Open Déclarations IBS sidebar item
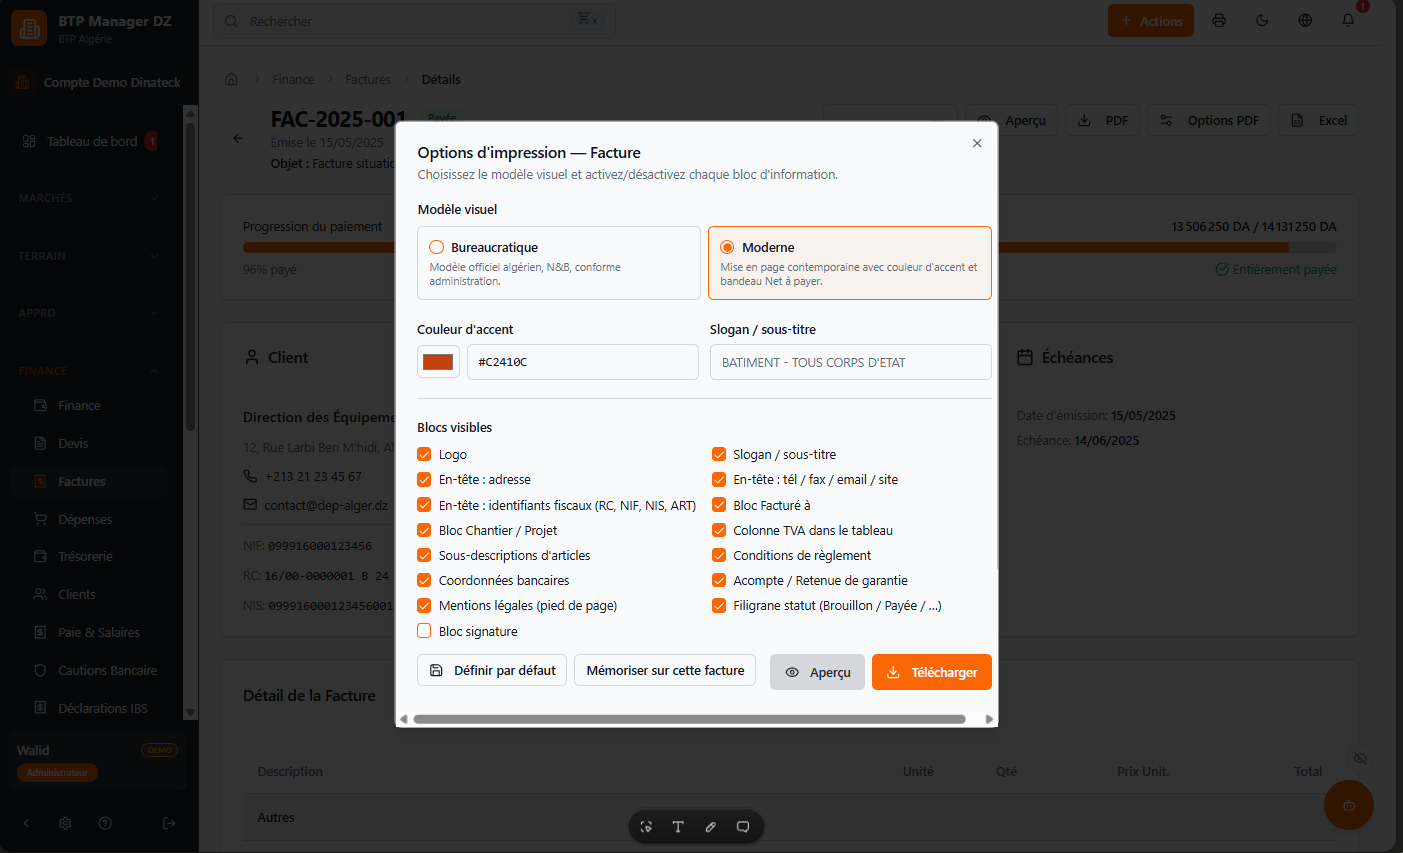 point(90,708)
